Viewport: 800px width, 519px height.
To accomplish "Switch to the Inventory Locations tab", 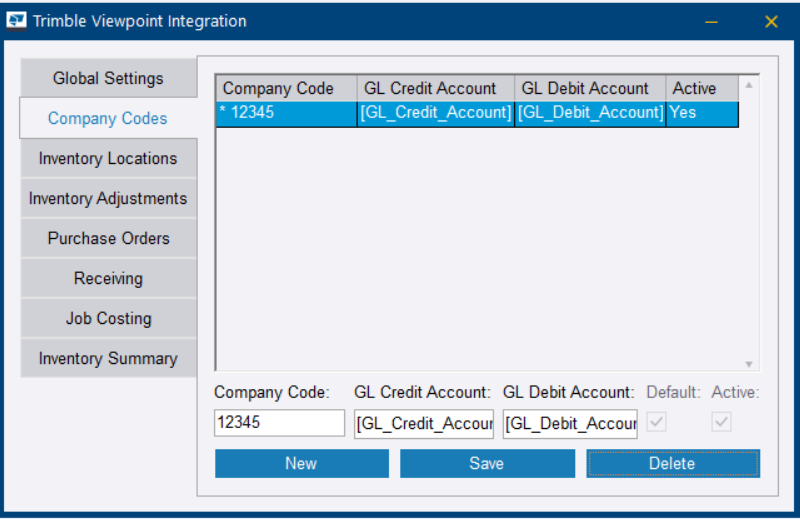I will point(108,158).
